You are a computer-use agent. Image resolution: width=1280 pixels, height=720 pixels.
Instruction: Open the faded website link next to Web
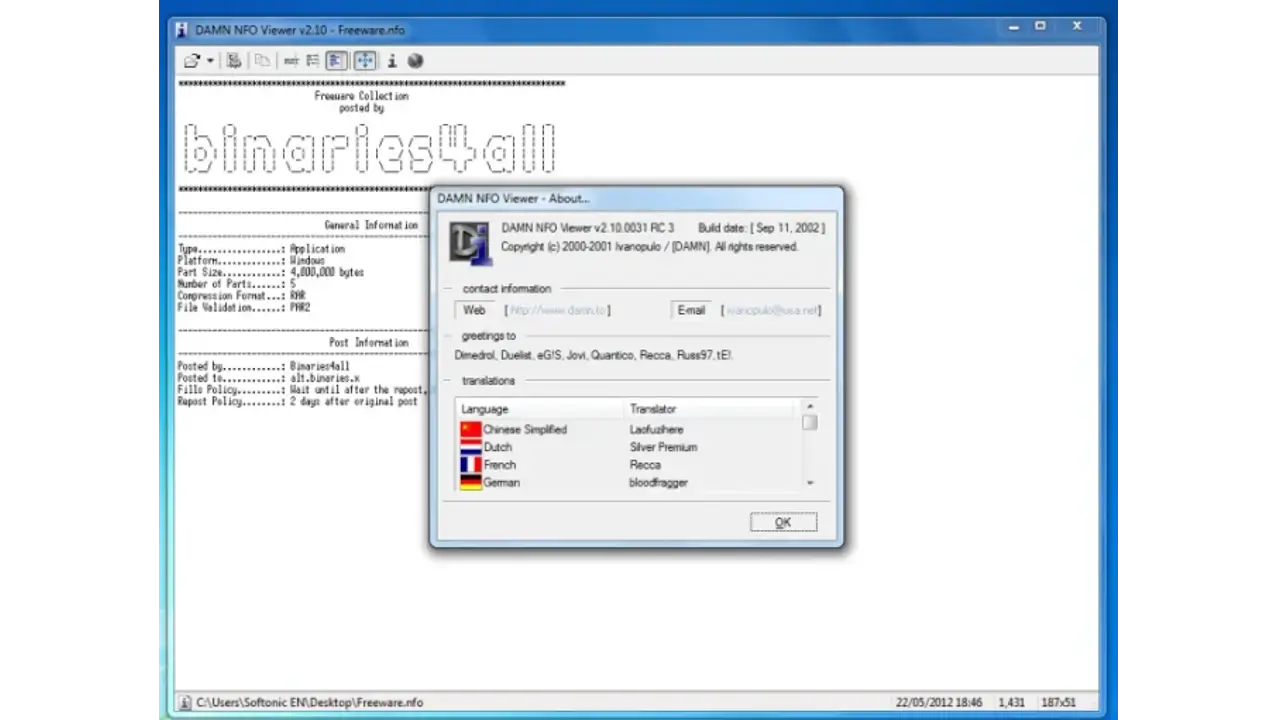557,310
